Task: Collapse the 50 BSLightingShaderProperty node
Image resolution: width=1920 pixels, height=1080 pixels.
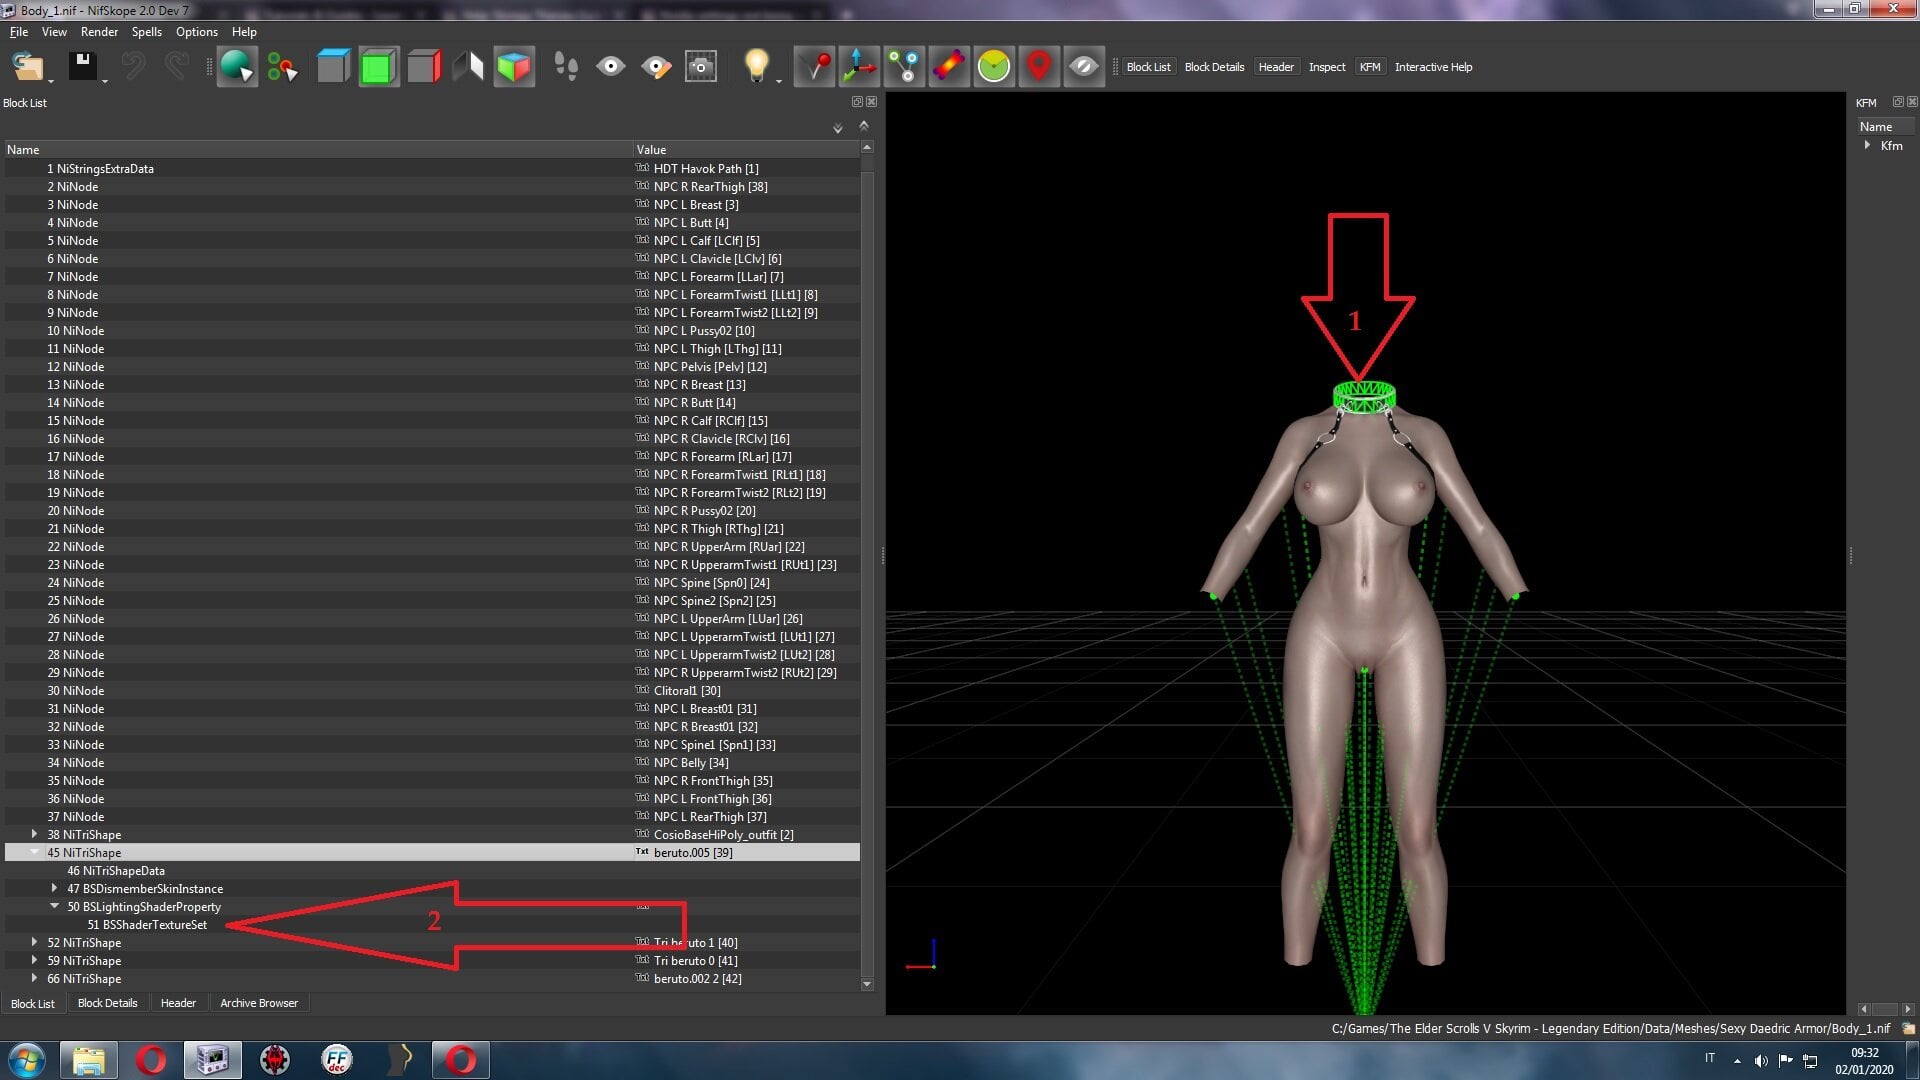Action: click(54, 906)
